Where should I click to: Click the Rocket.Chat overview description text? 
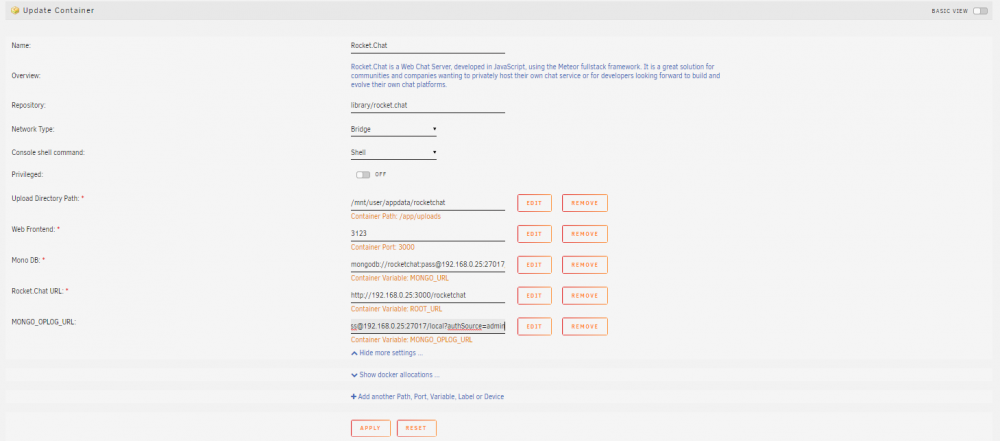[x=535, y=75]
